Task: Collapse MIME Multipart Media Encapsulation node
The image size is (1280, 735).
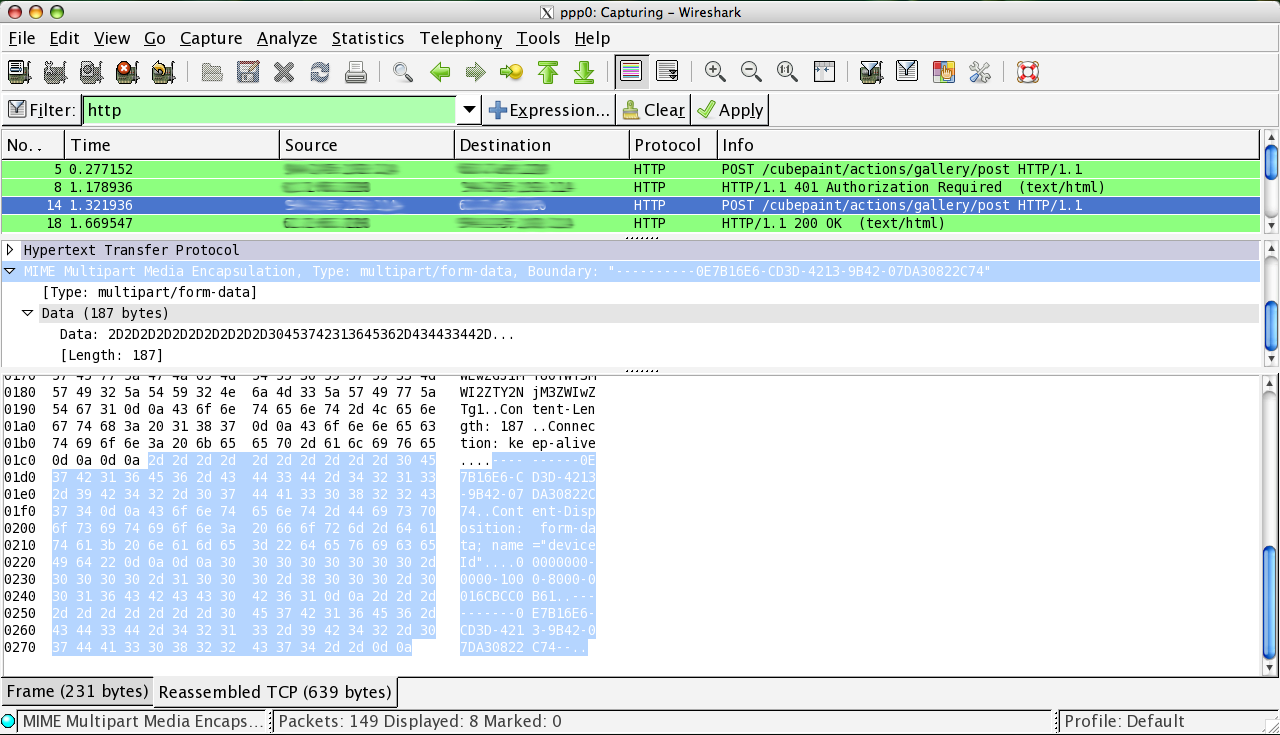Action: click(10, 271)
